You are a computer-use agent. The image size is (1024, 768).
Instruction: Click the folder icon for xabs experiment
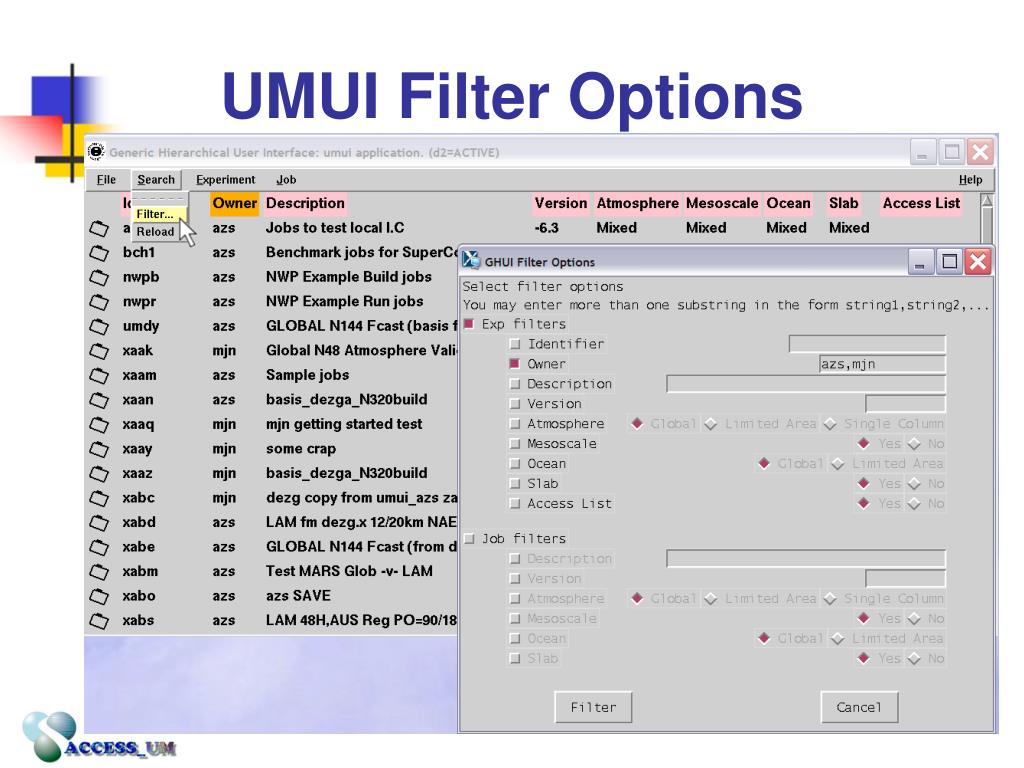pyautogui.click(x=99, y=621)
